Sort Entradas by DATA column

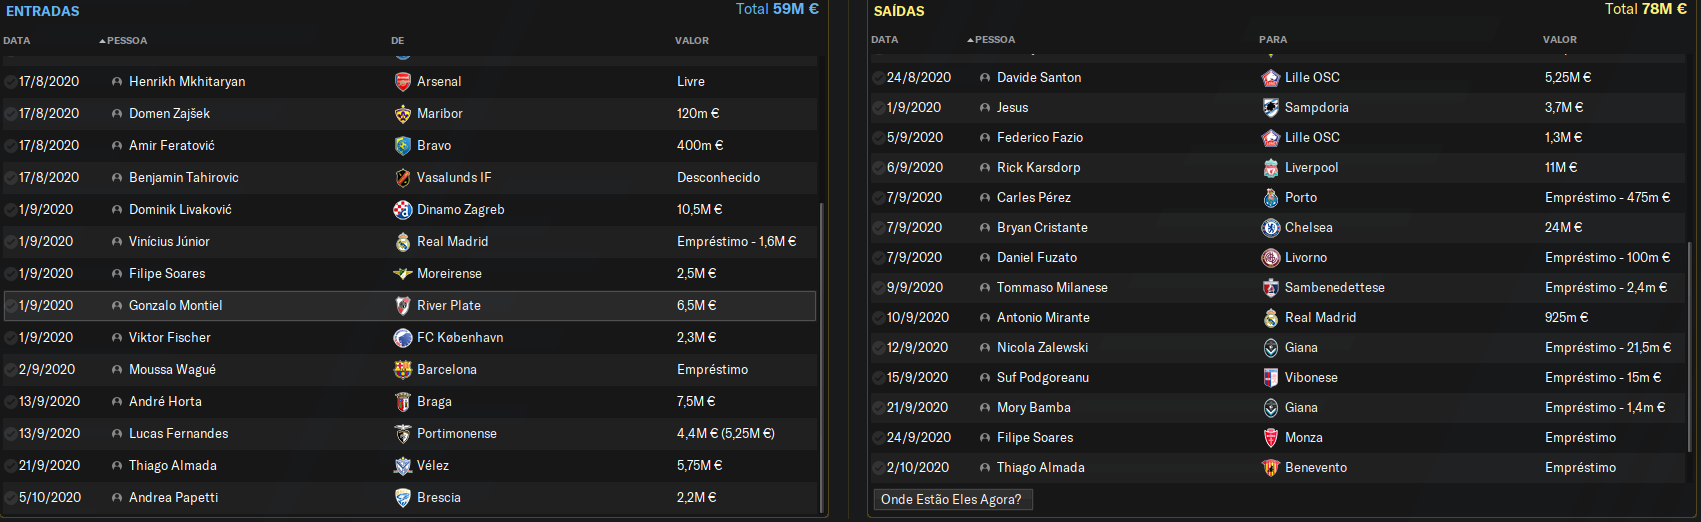(x=17, y=41)
